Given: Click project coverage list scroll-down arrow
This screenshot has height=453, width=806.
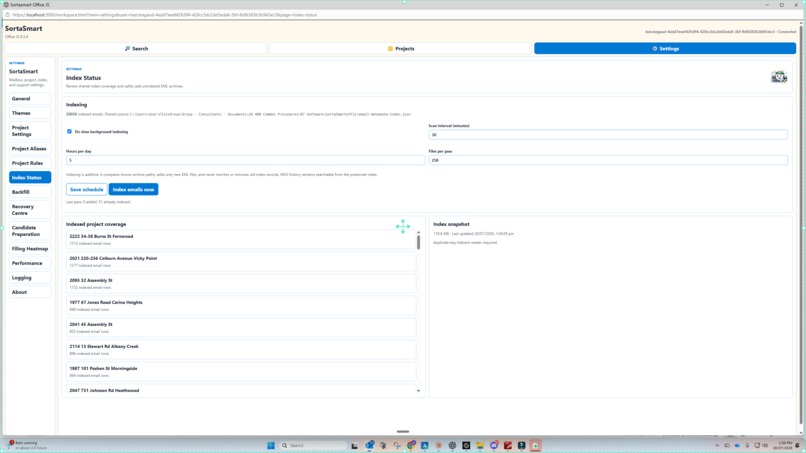Looking at the screenshot, I should (418, 391).
